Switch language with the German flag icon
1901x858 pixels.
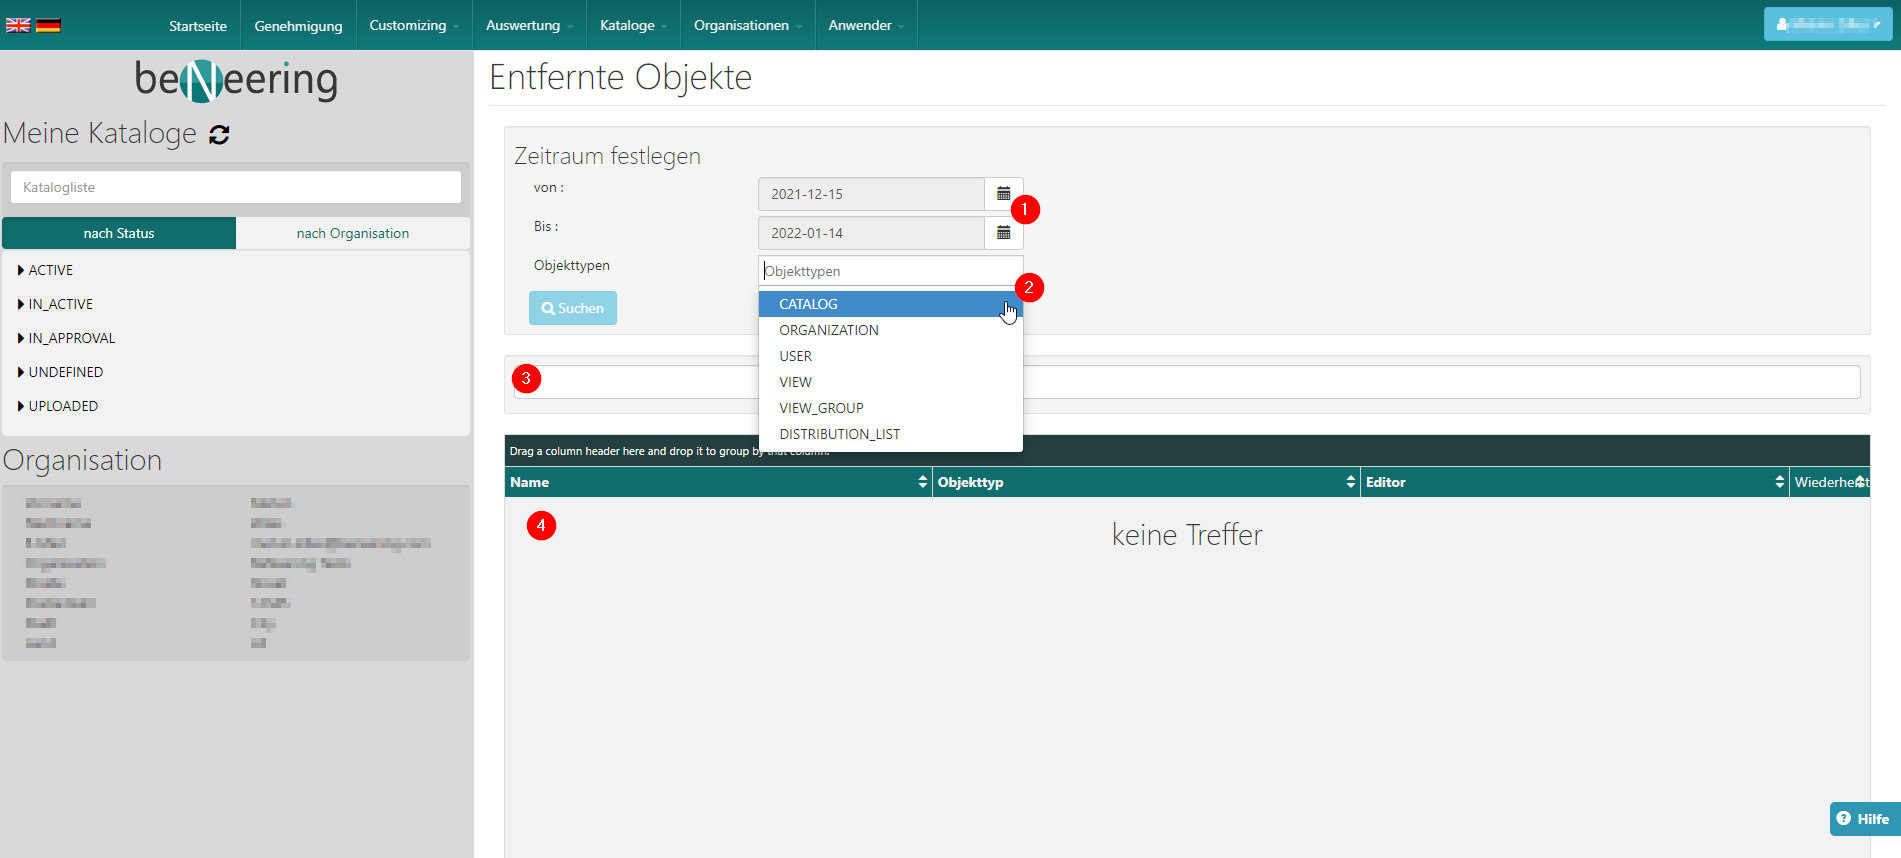tap(48, 25)
